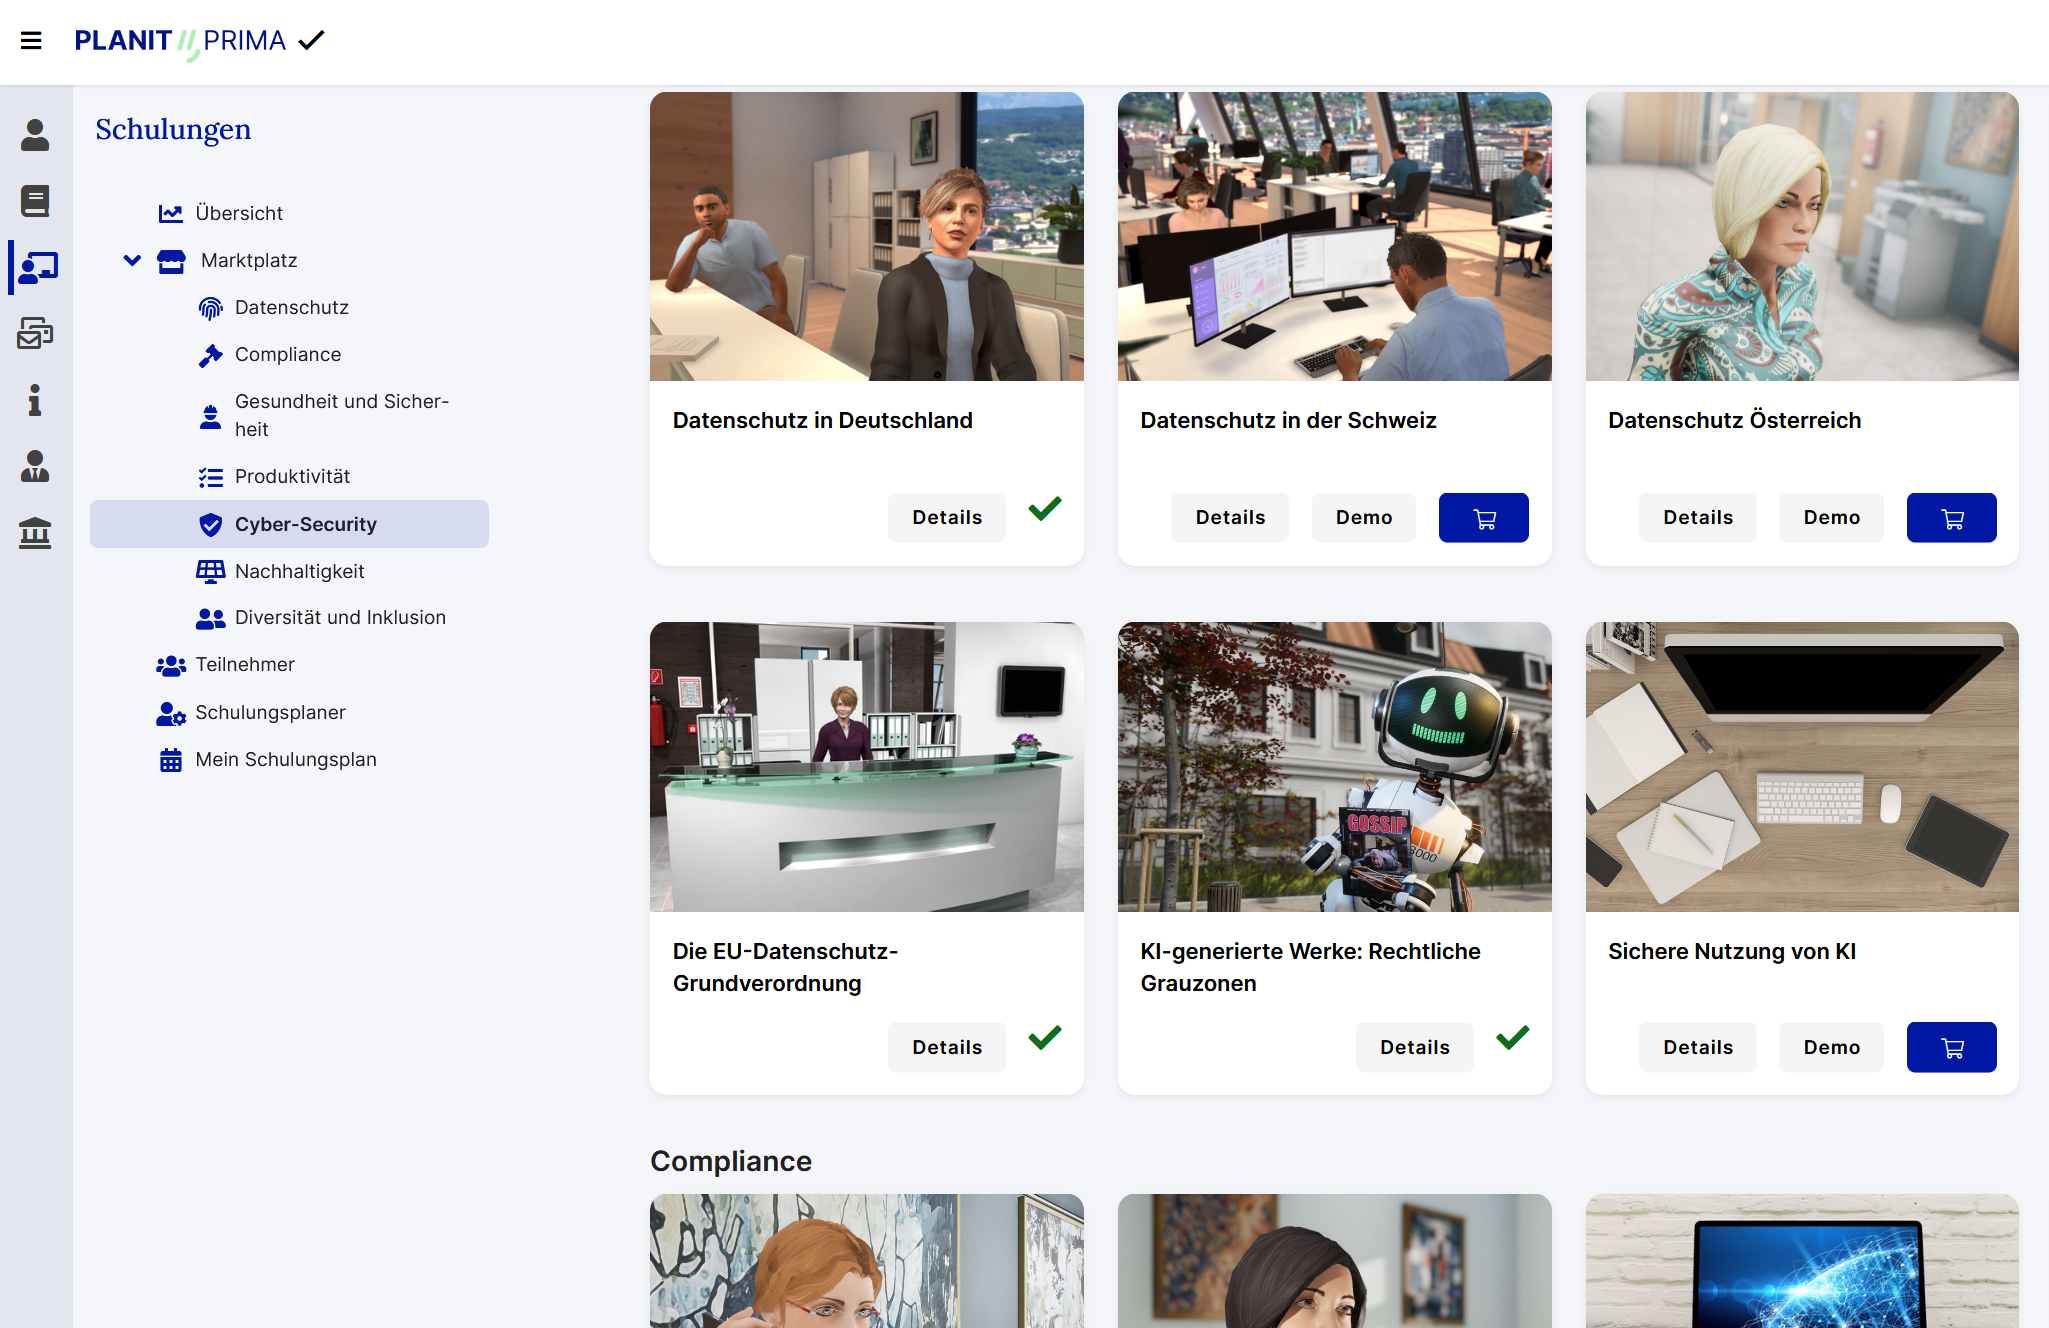The width and height of the screenshot is (2049, 1328).
Task: Select the Datenschutz category
Action: pos(292,307)
